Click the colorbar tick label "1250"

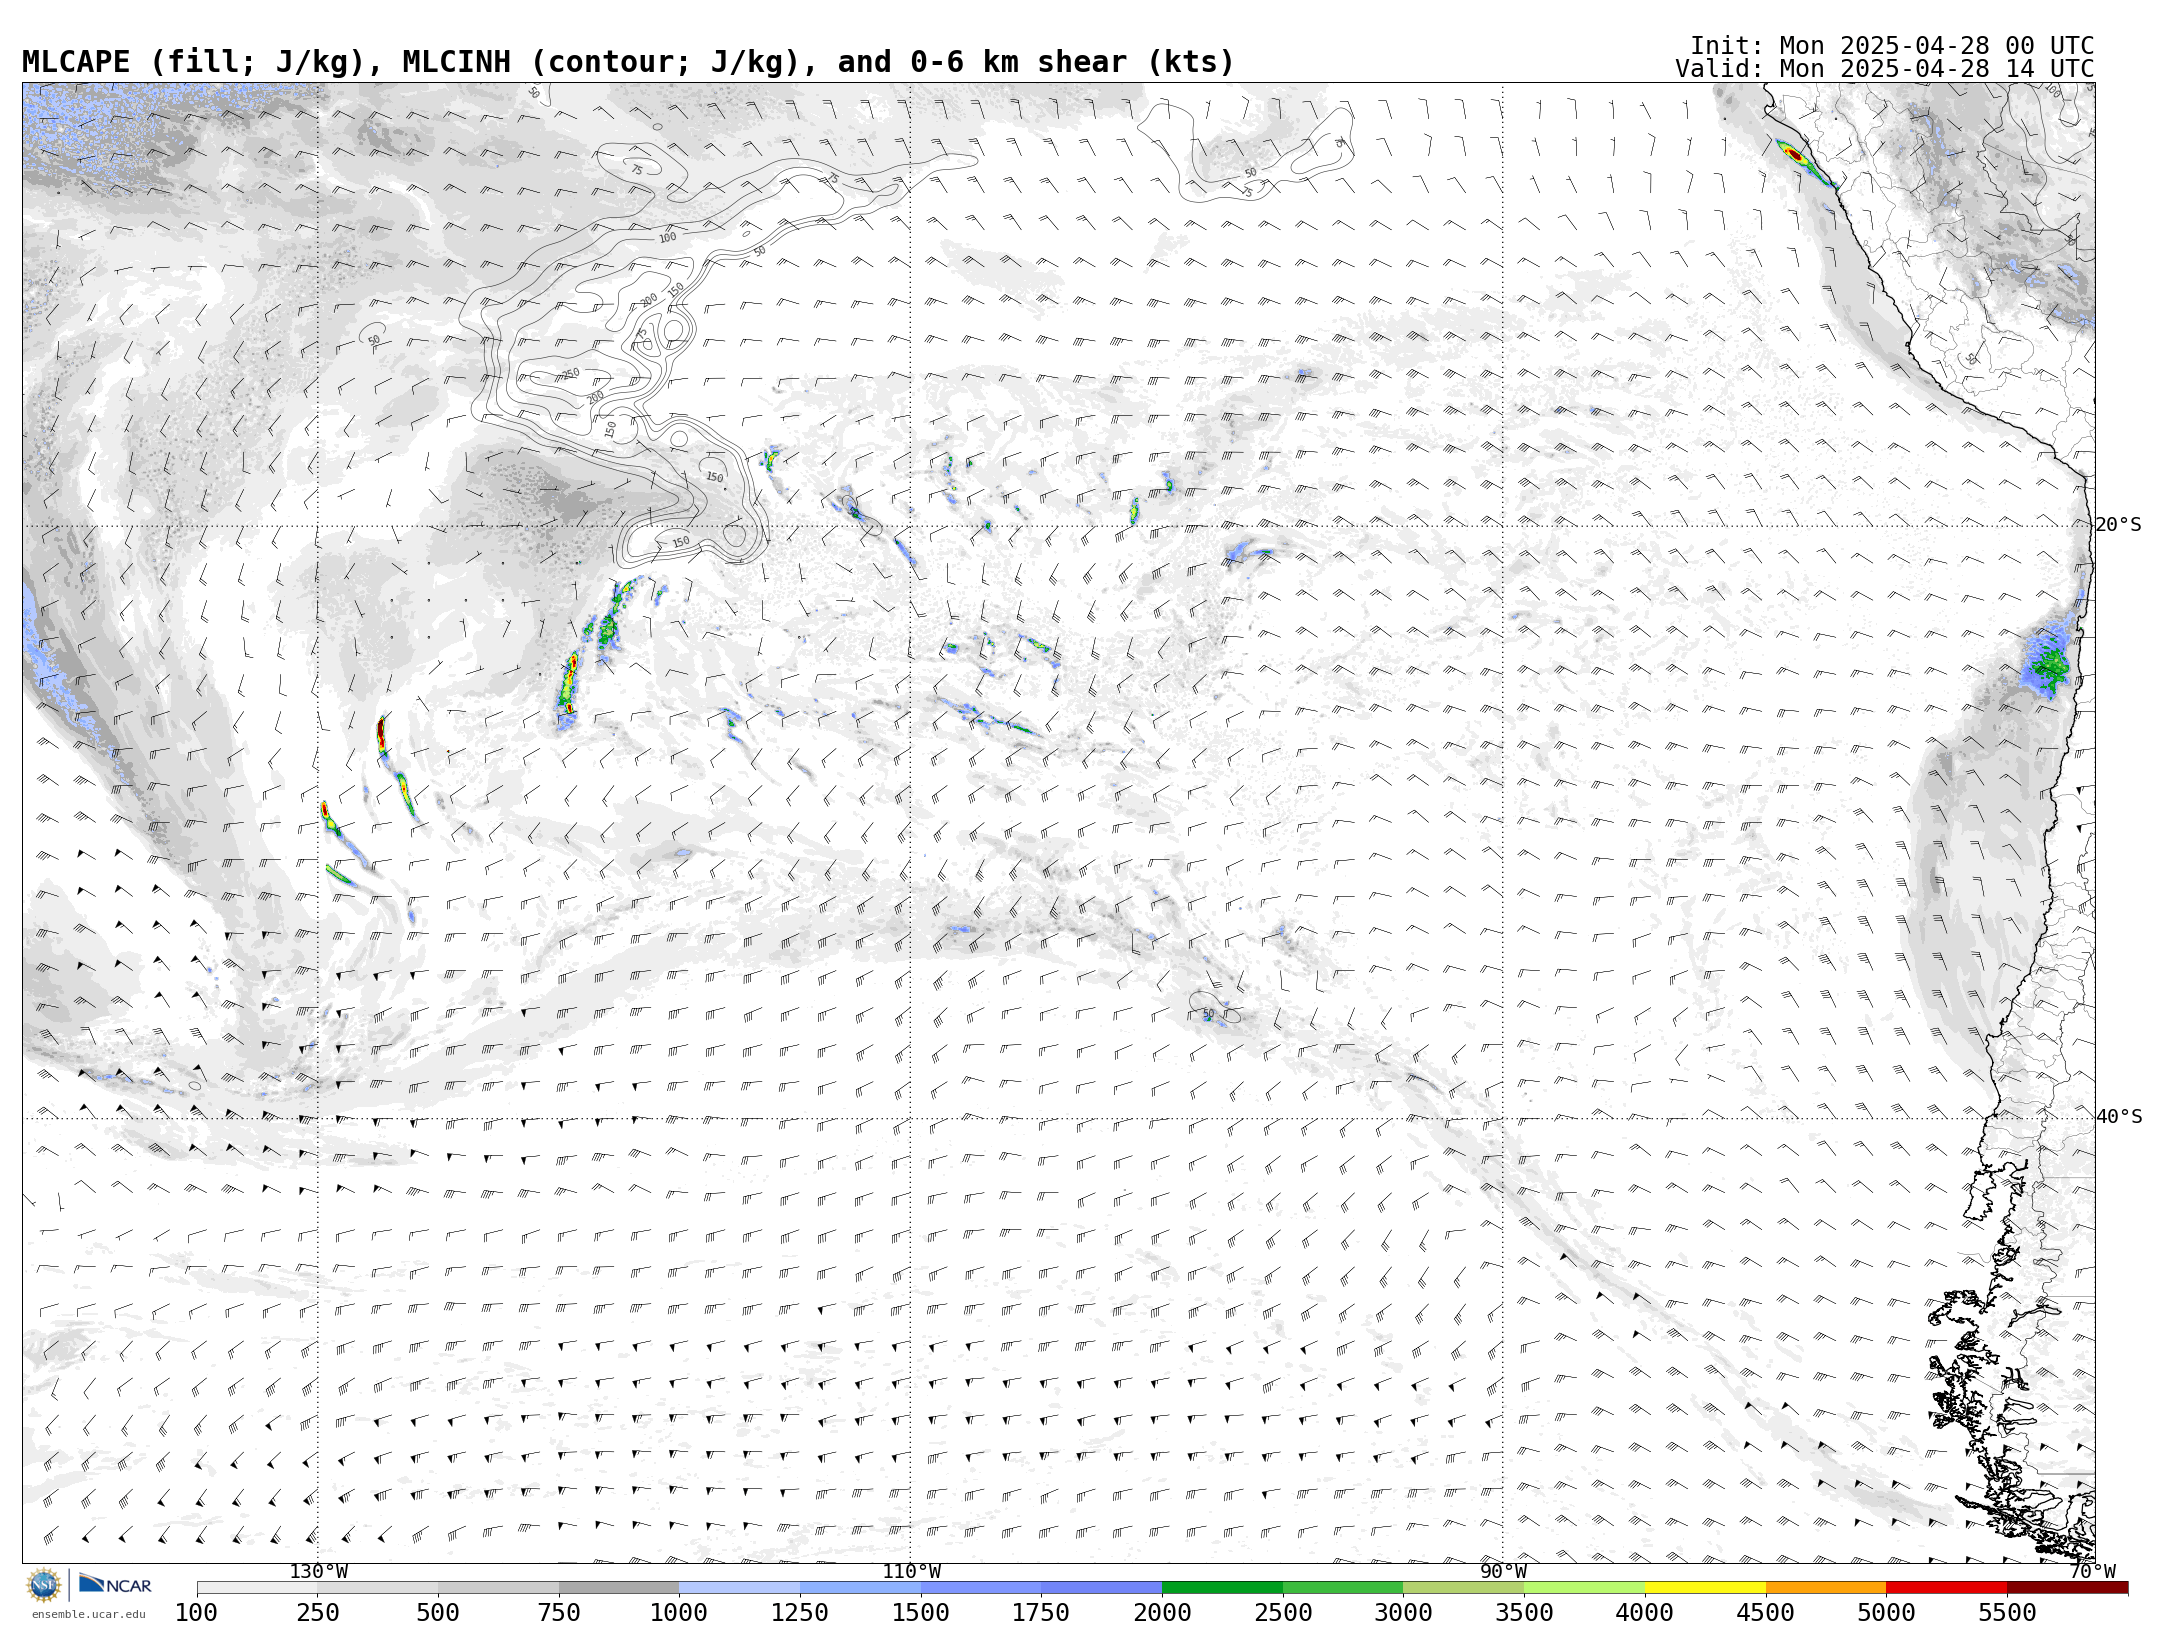[800, 1613]
